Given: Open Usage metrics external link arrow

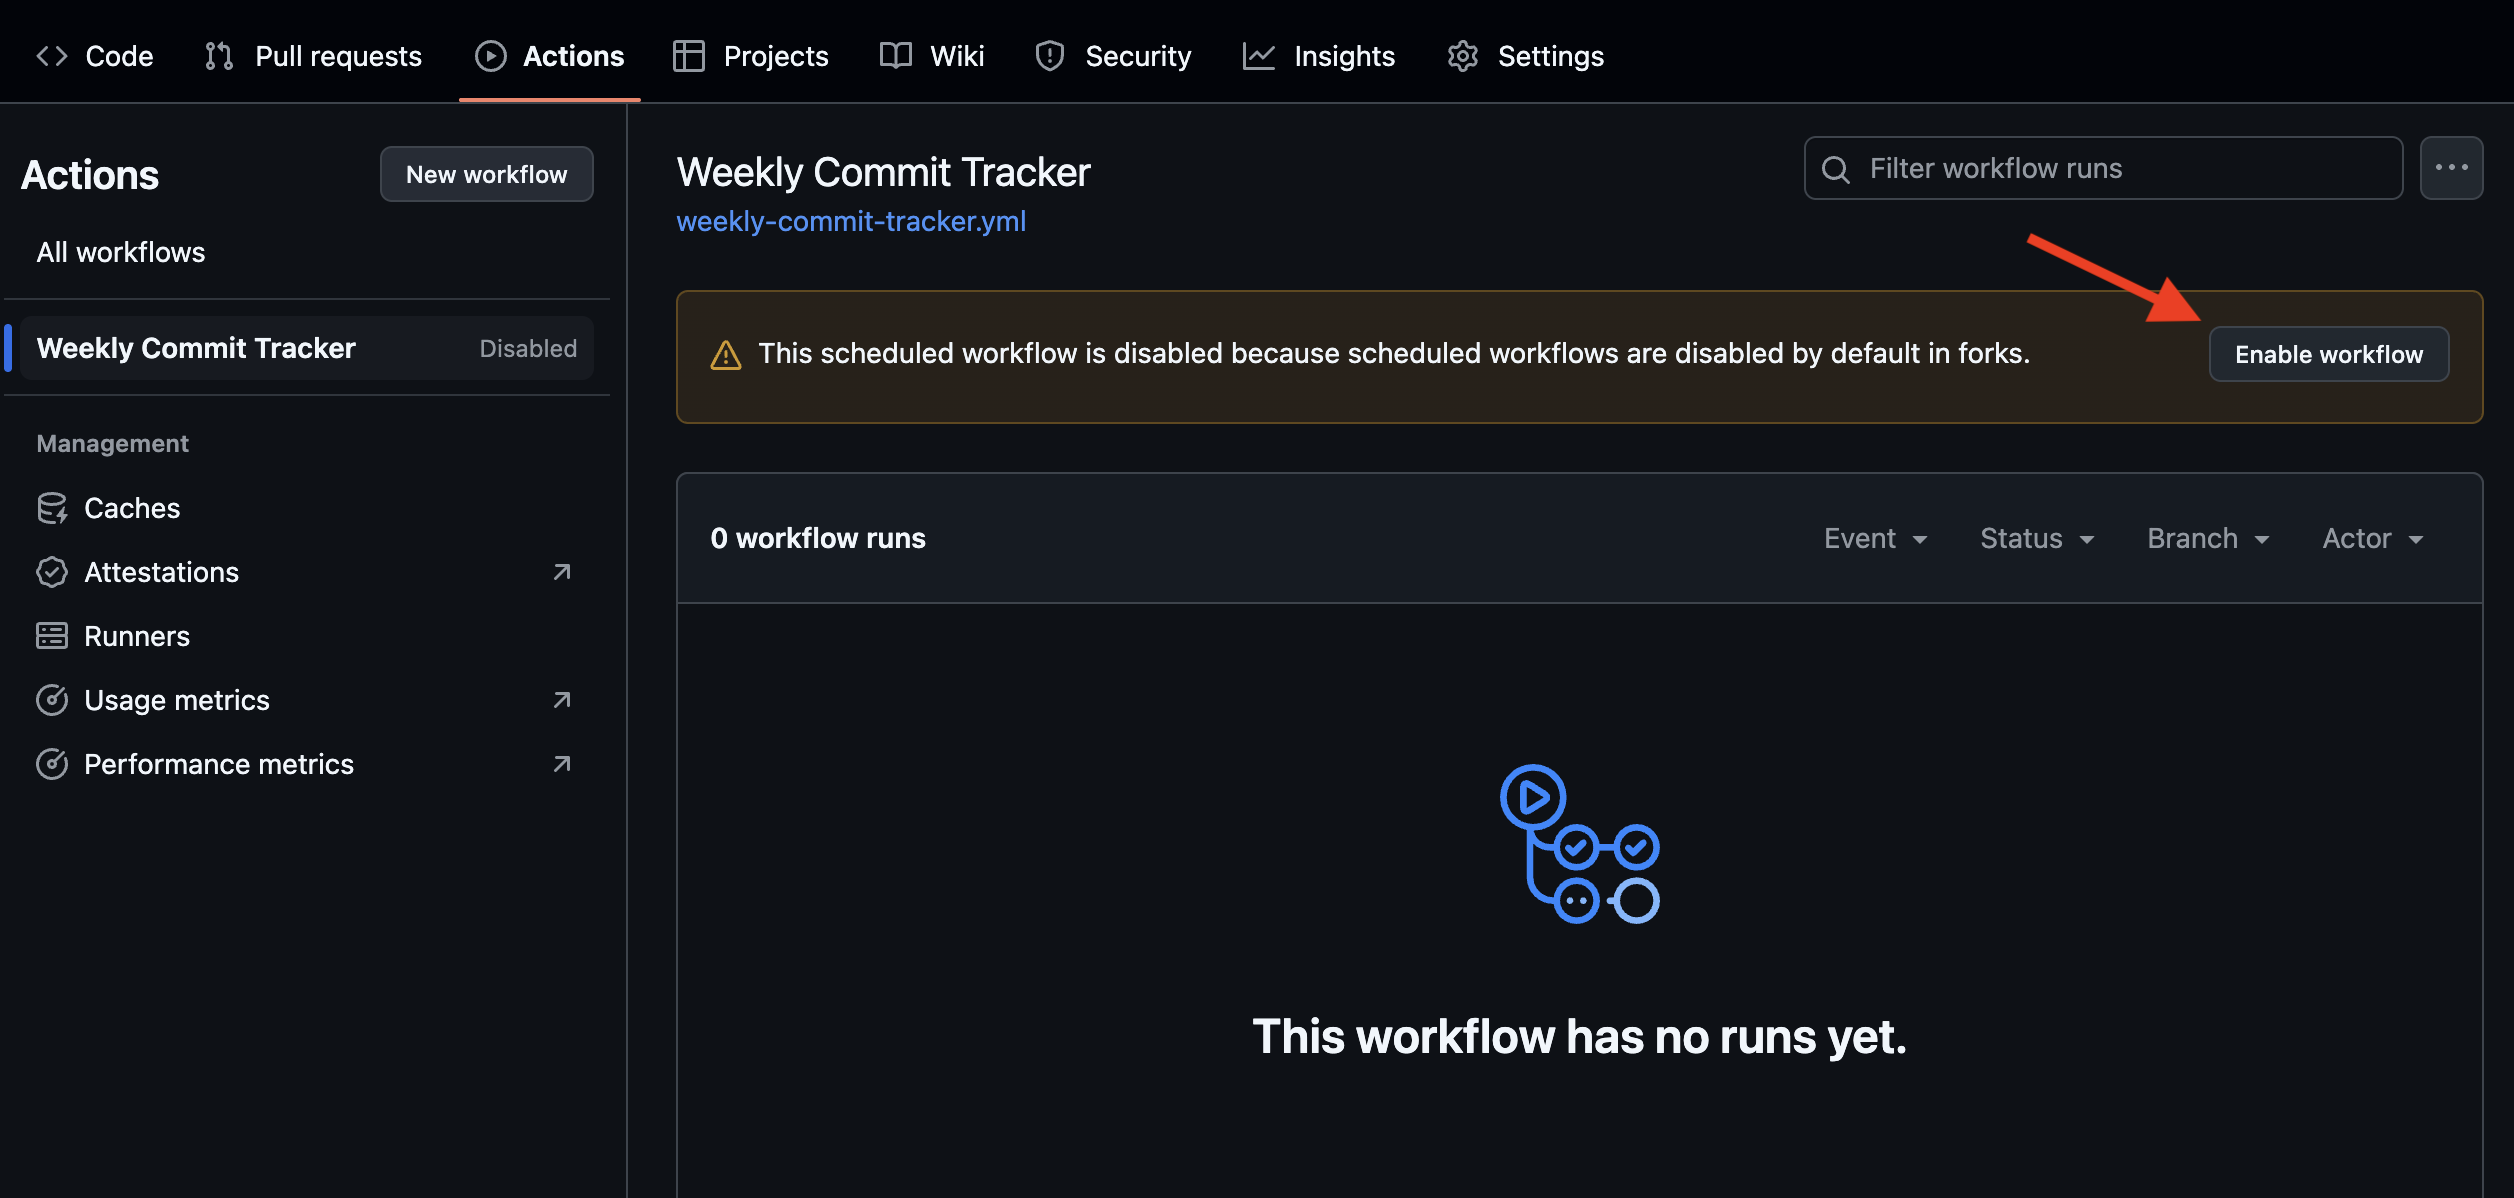Looking at the screenshot, I should pos(562,700).
